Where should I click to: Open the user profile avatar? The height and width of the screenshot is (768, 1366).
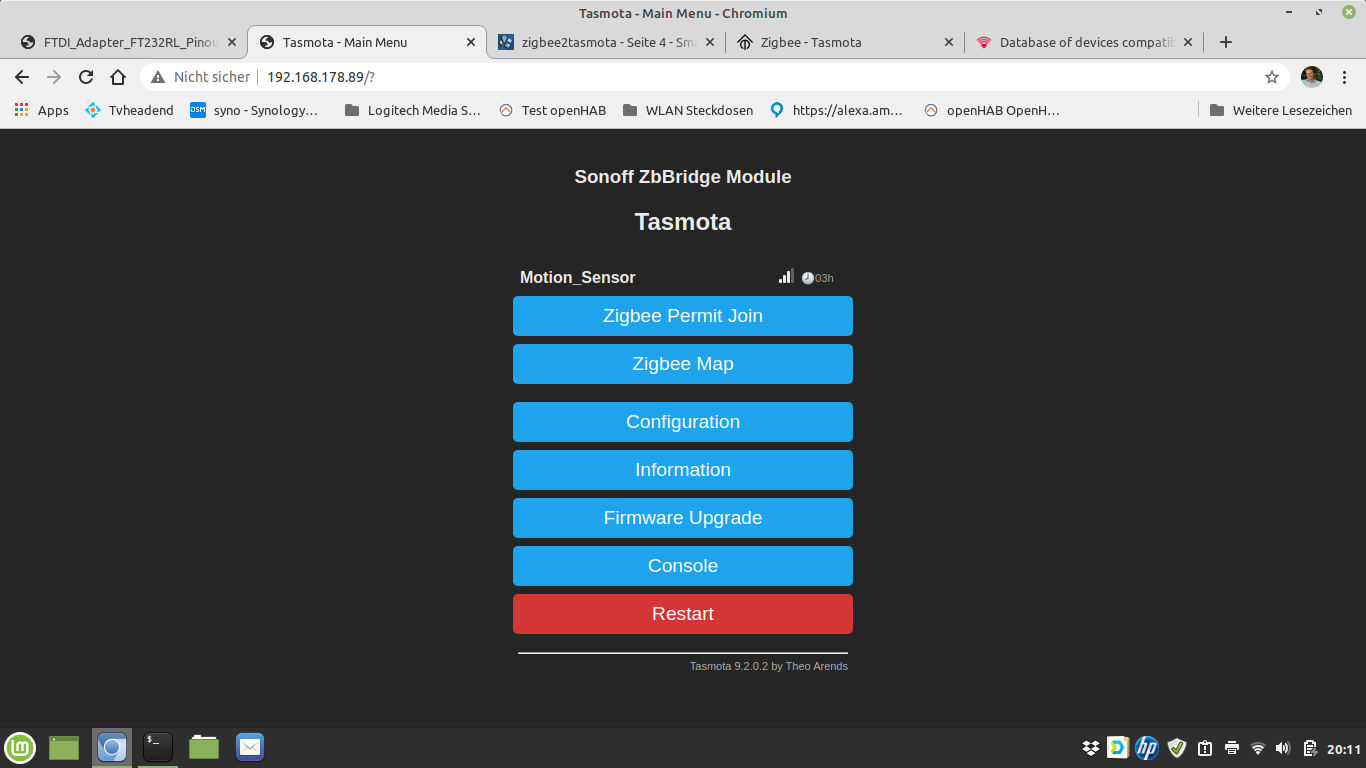pyautogui.click(x=1312, y=77)
